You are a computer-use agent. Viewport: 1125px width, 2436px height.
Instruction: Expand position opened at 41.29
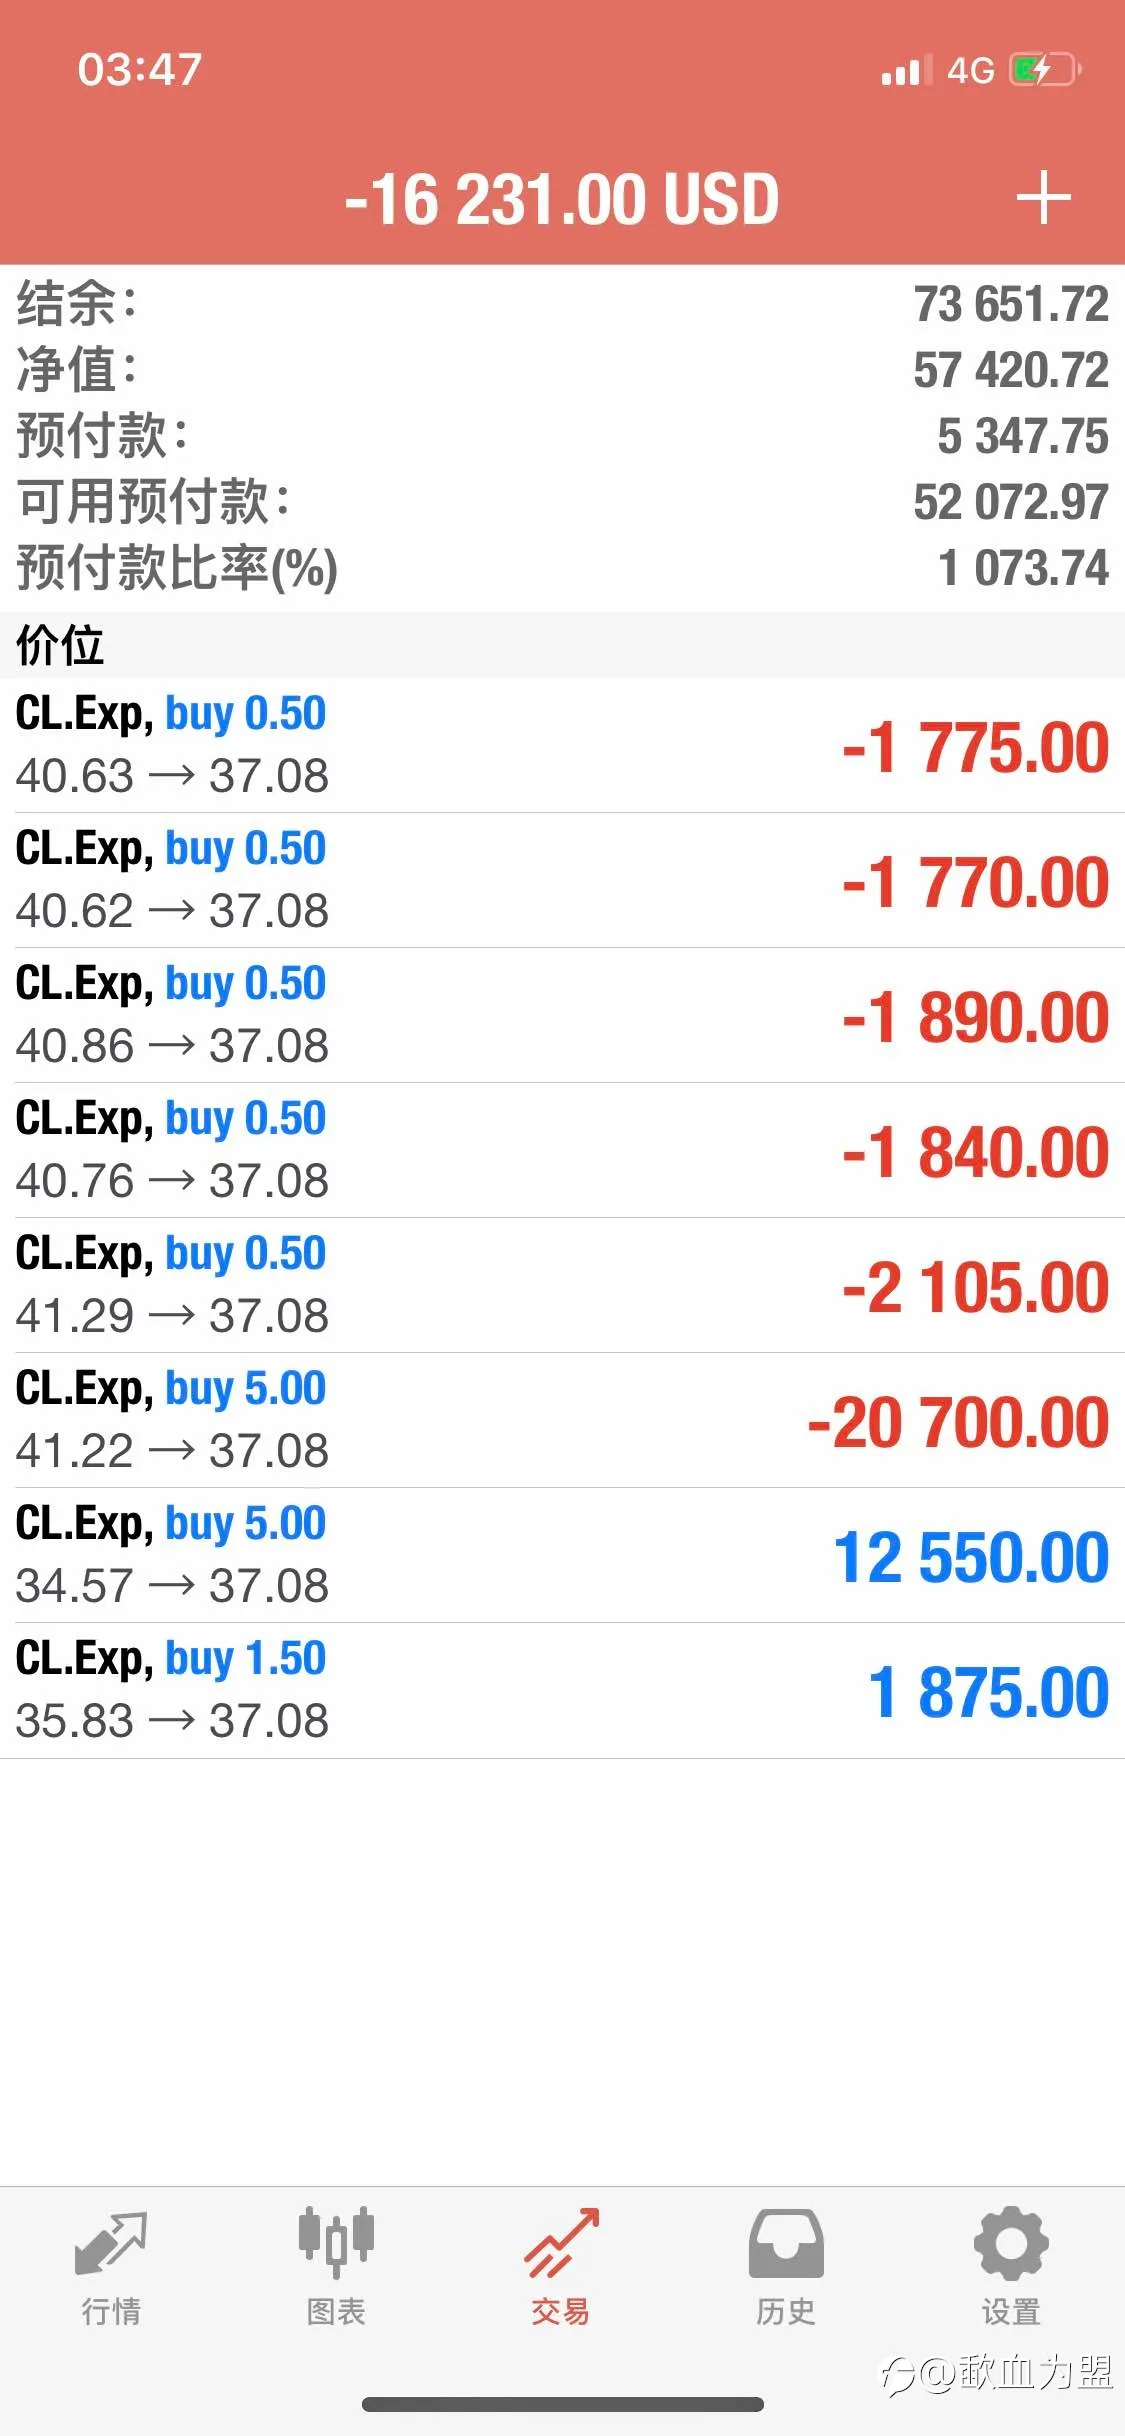[562, 1286]
